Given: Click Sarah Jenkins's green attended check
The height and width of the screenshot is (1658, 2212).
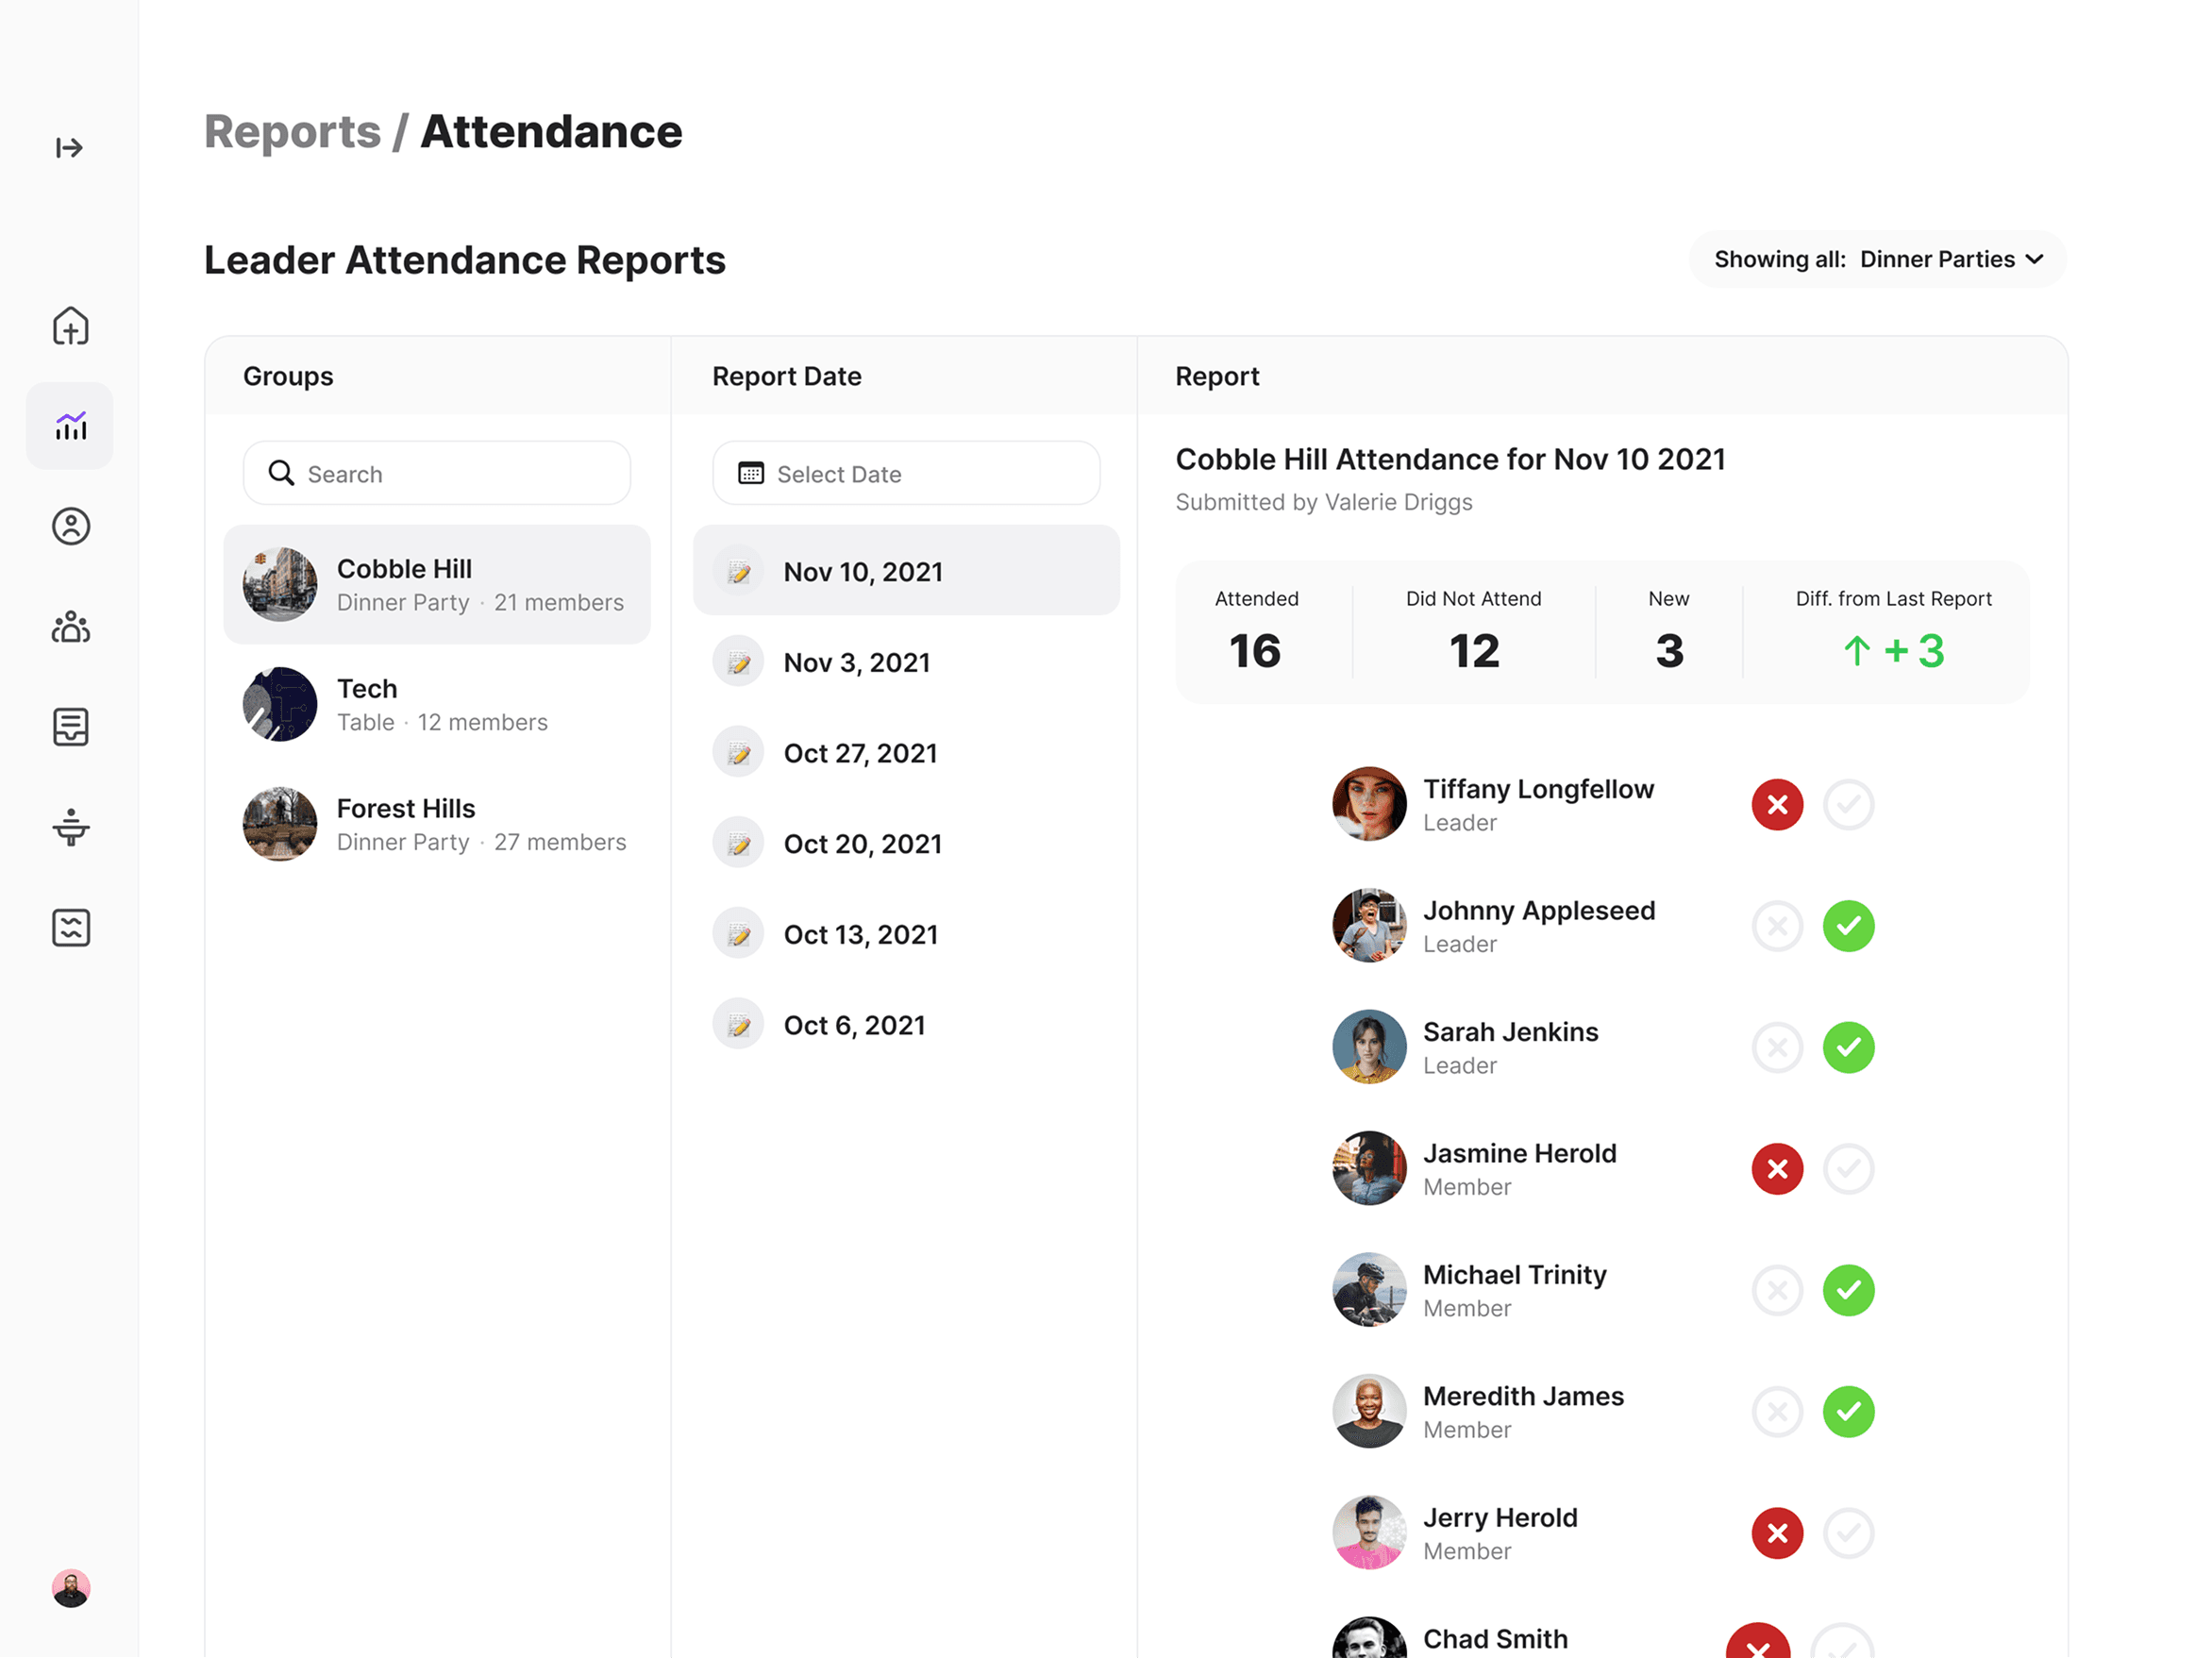Looking at the screenshot, I should pyautogui.click(x=1848, y=1047).
